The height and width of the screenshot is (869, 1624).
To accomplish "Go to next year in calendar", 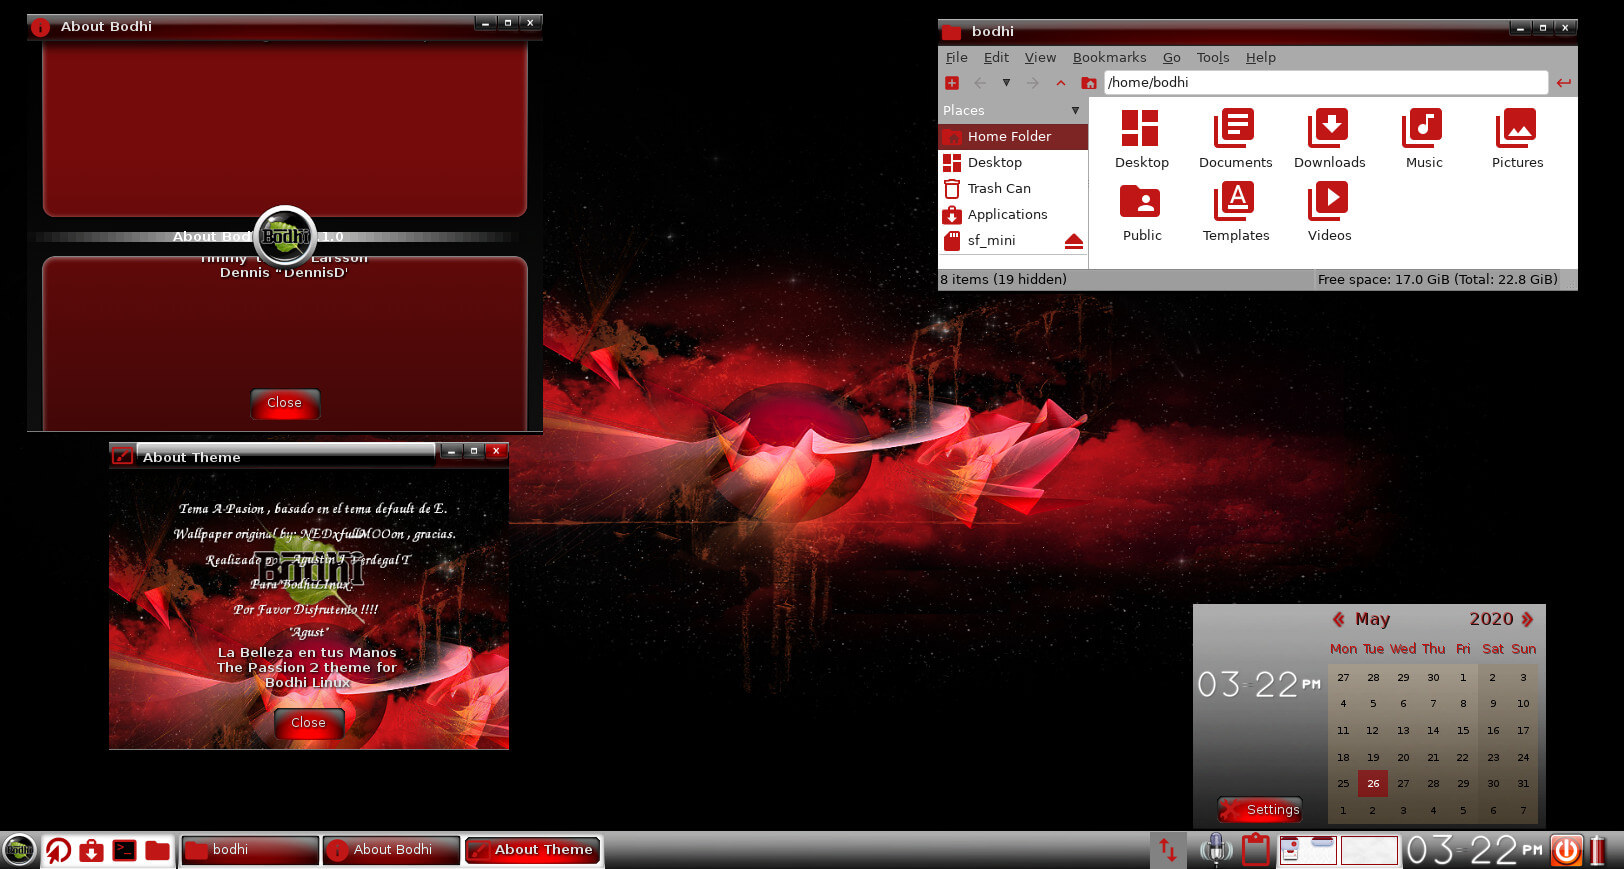I will (x=1527, y=620).
